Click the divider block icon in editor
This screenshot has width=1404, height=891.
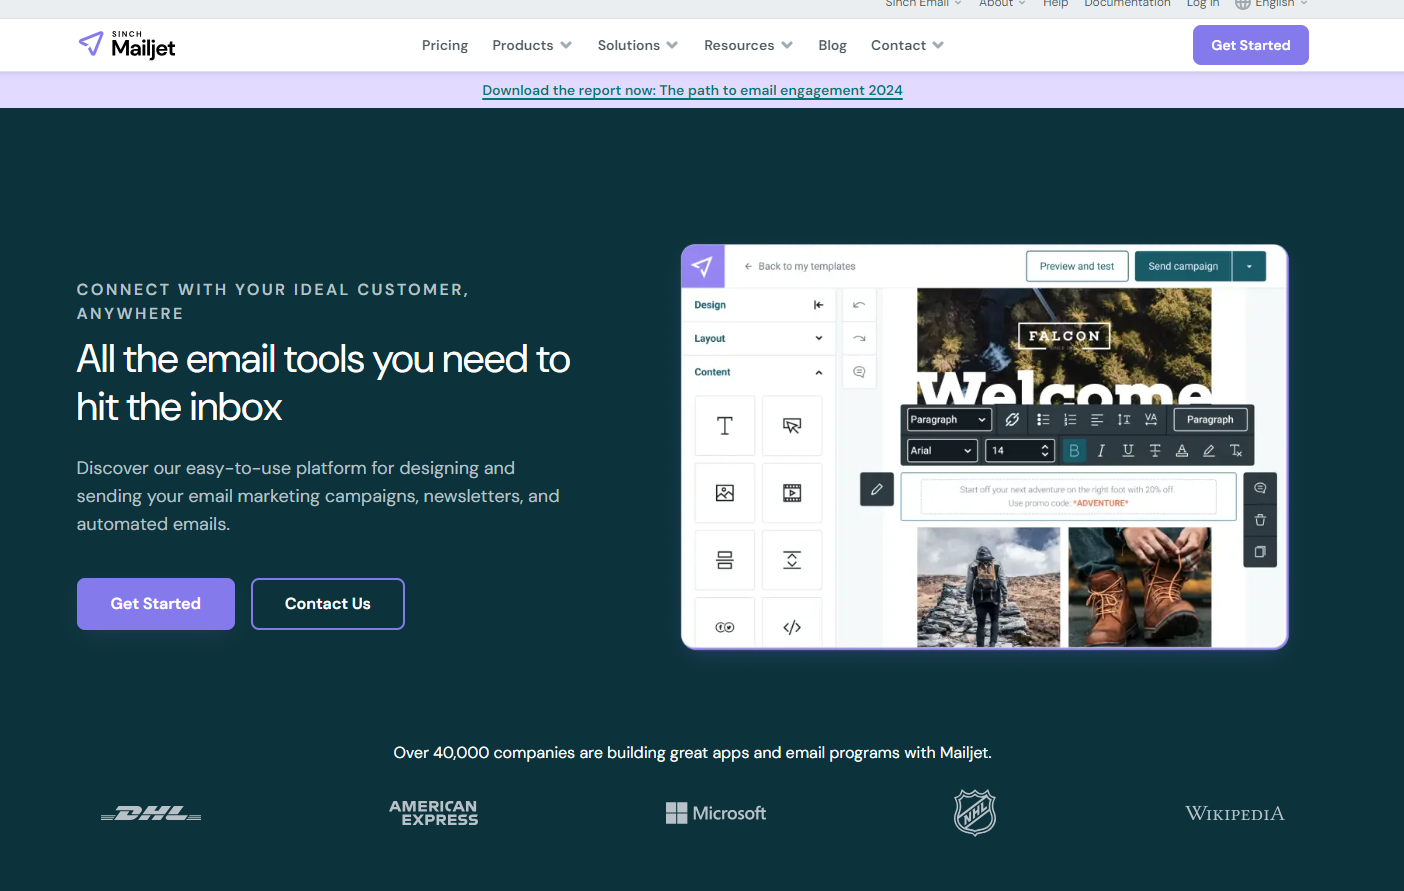pyautogui.click(x=725, y=560)
